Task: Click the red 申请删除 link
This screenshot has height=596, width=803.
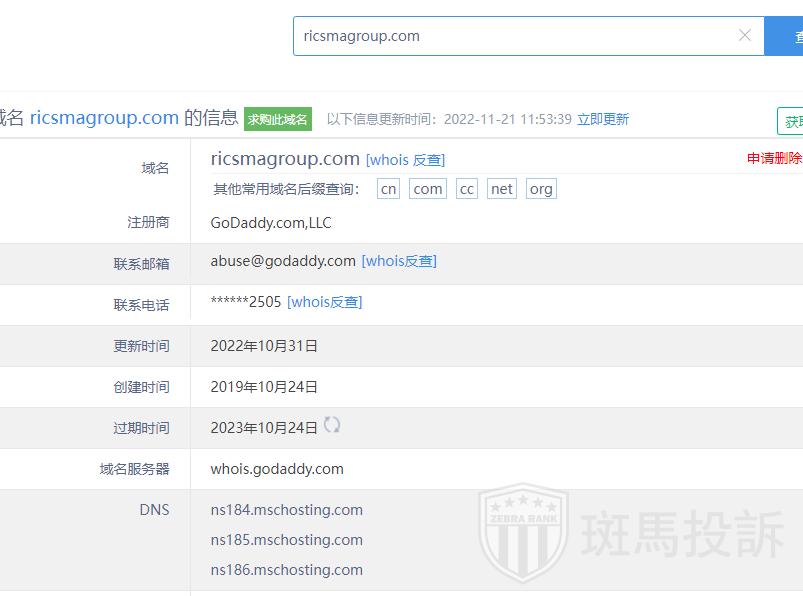Action: [775, 159]
